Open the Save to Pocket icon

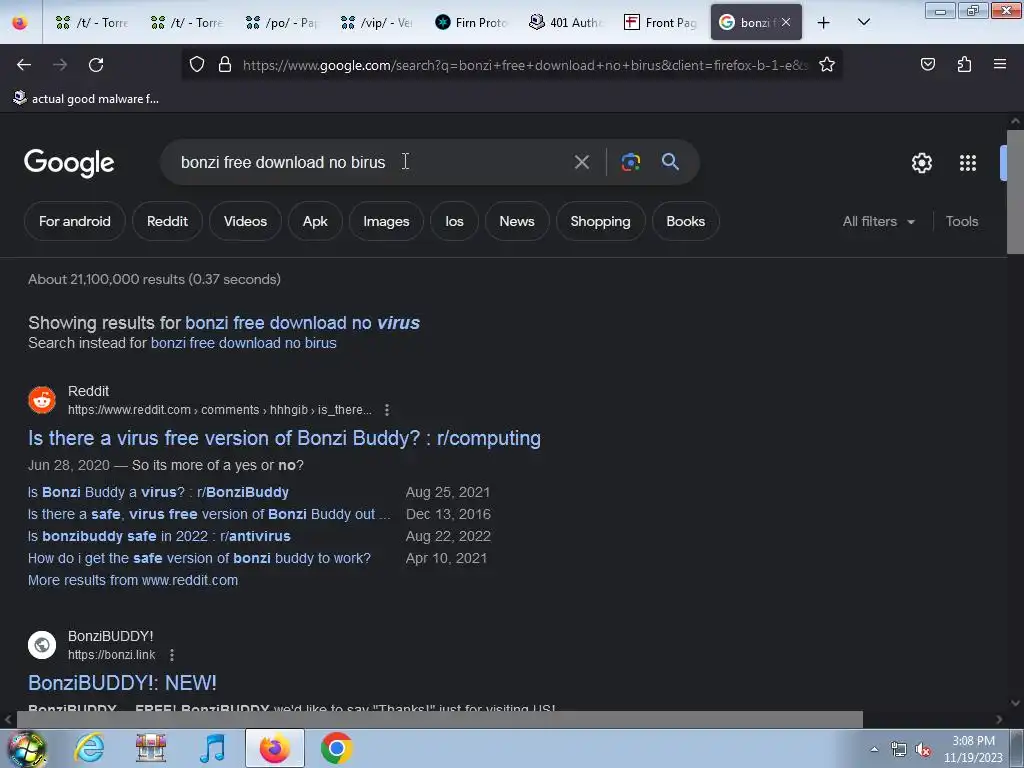tap(927, 64)
